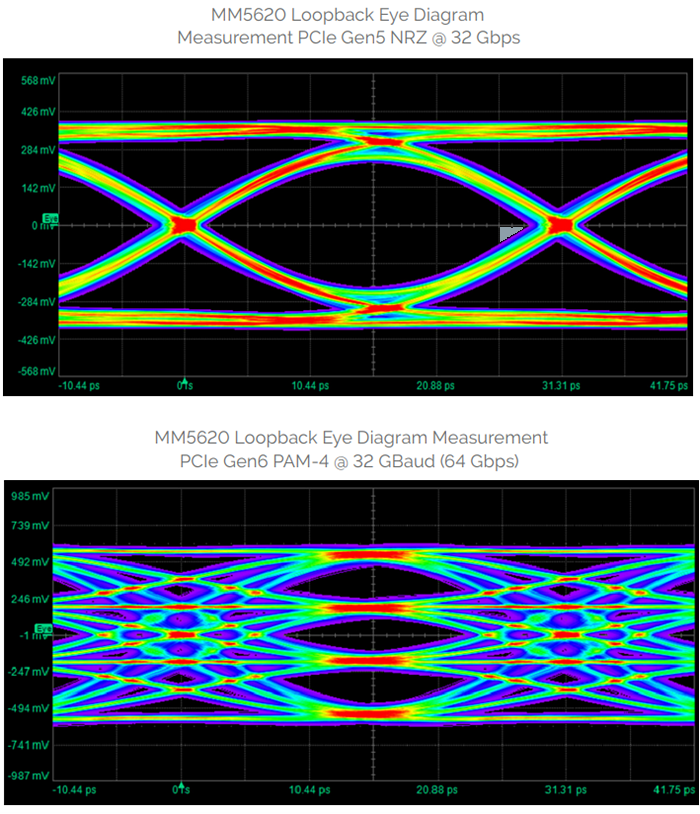This screenshot has width=700, height=814.
Task: Click the right red crossing point of the NRZ eye
Action: (561, 225)
